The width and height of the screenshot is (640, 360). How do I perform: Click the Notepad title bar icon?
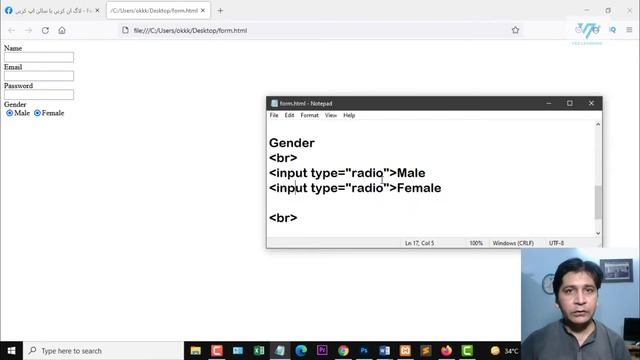274,103
